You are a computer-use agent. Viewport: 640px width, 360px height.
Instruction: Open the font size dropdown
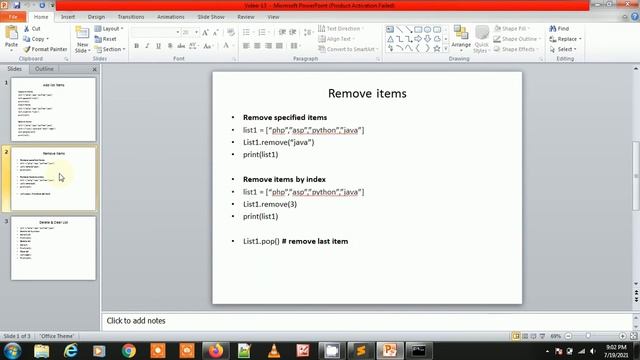(196, 32)
